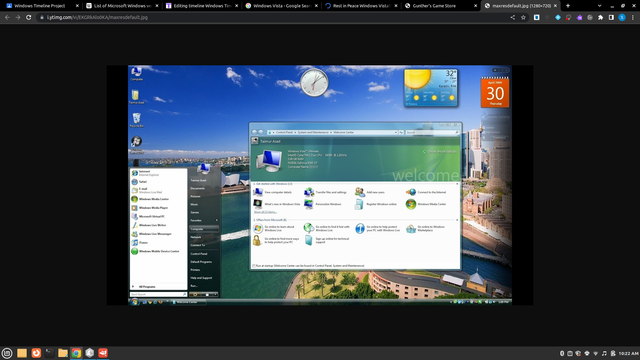The width and height of the screenshot is (640, 360).
Task: Click the purple extension icon in toolbar
Action: click(x=579, y=18)
